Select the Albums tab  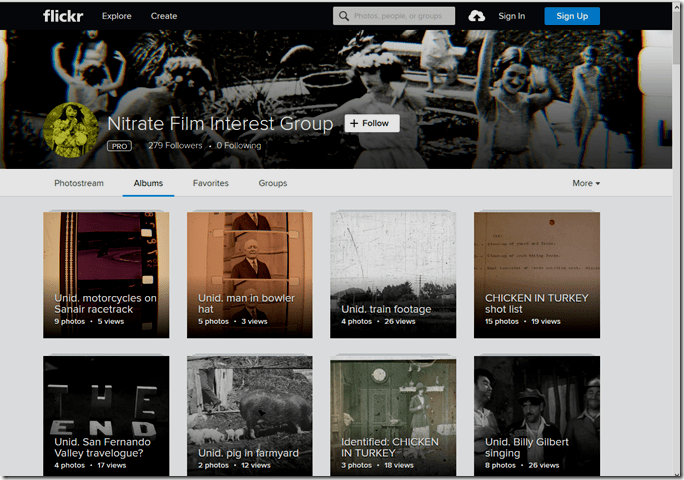coord(148,183)
